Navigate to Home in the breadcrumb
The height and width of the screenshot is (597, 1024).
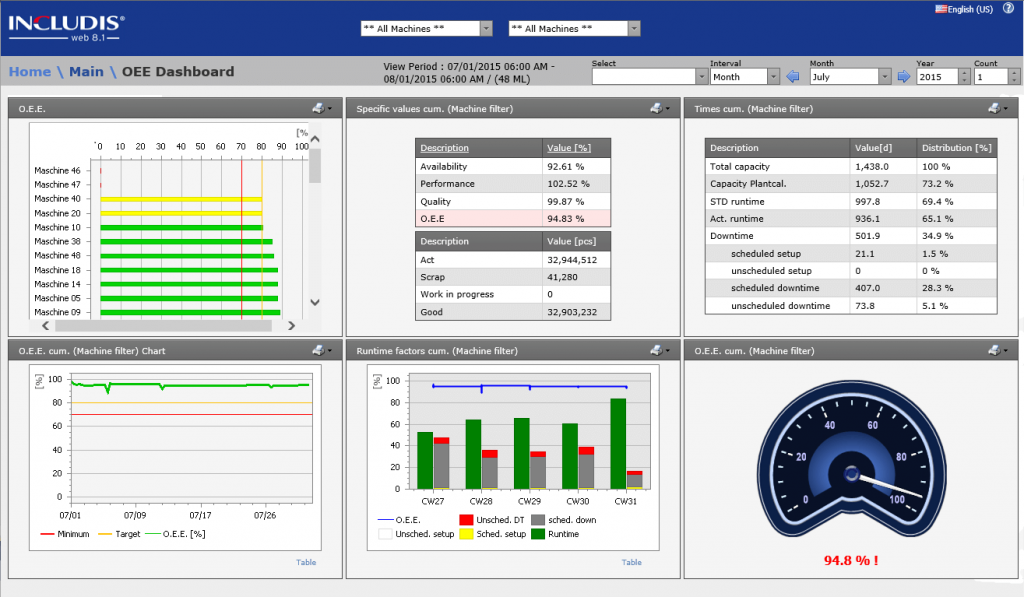click(29, 71)
